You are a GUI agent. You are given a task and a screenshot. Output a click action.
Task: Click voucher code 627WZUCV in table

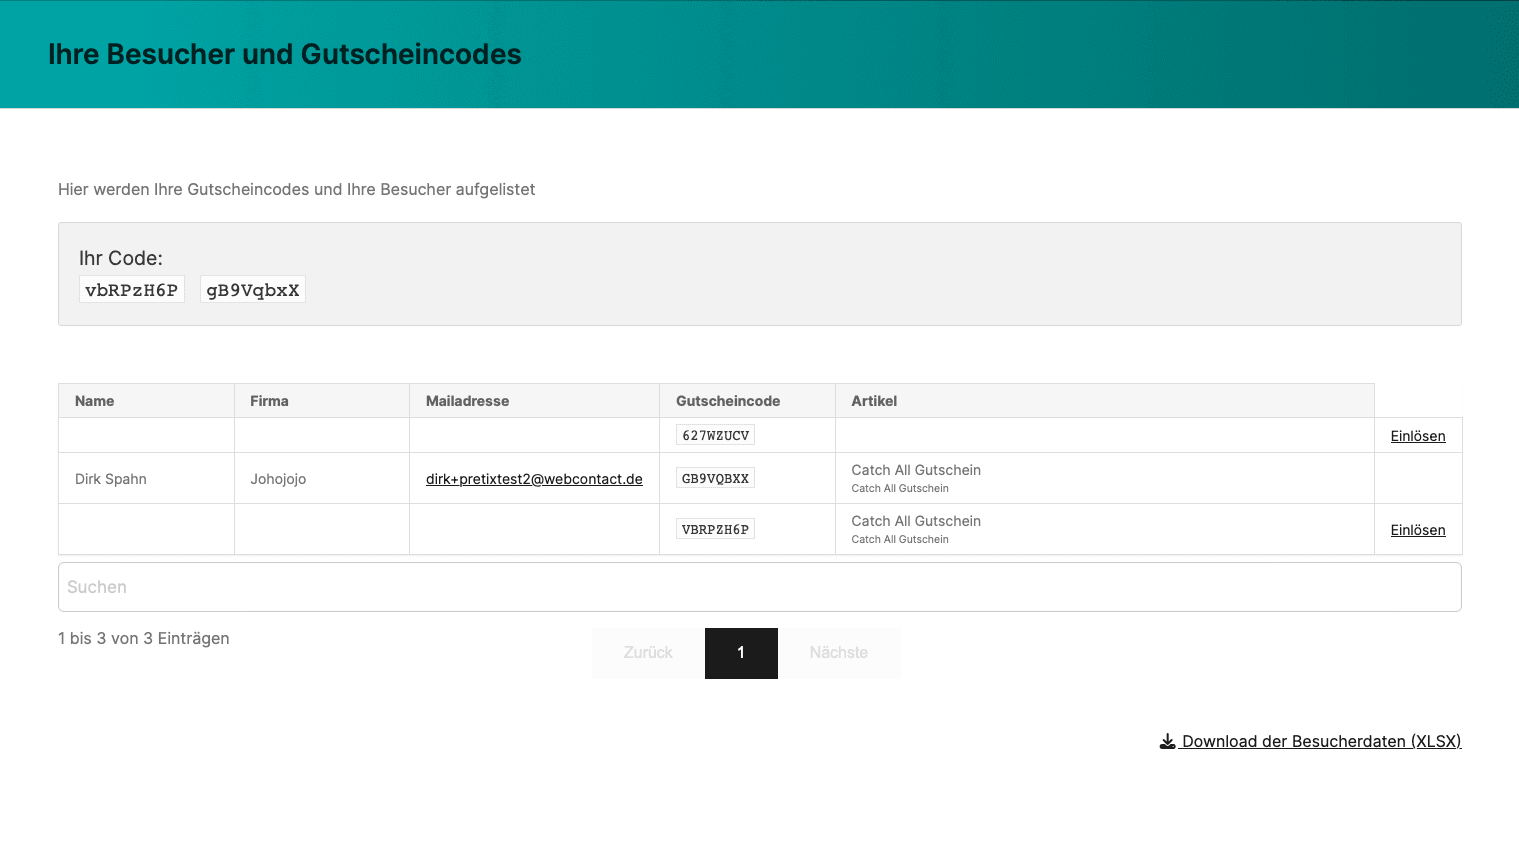tap(715, 436)
